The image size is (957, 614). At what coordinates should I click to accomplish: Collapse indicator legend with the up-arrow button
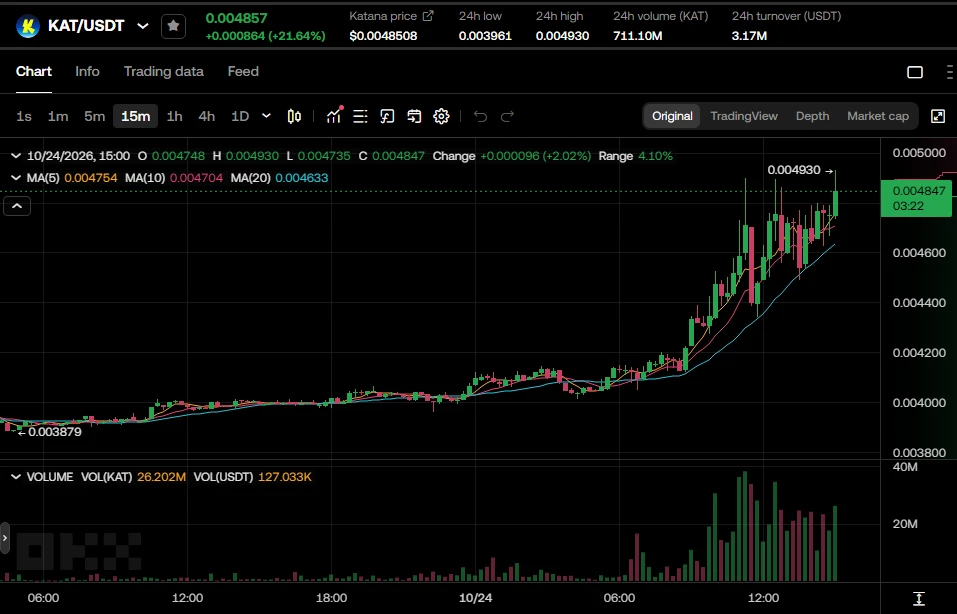(17, 206)
